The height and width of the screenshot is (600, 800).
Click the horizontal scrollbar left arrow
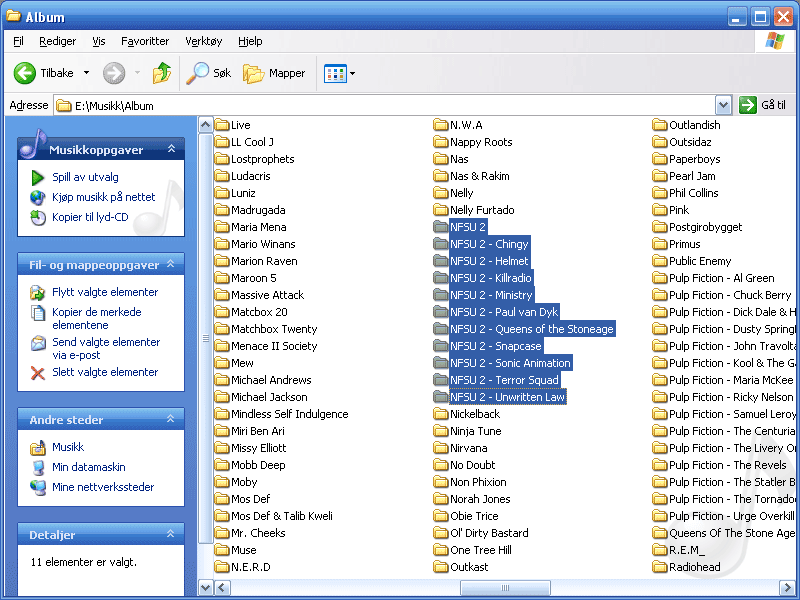click(x=221, y=588)
